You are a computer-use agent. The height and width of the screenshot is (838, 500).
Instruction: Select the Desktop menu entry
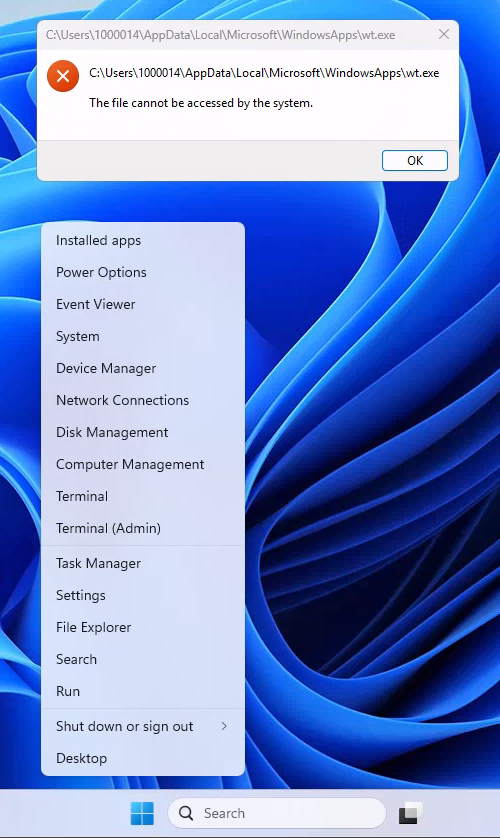click(x=143, y=759)
